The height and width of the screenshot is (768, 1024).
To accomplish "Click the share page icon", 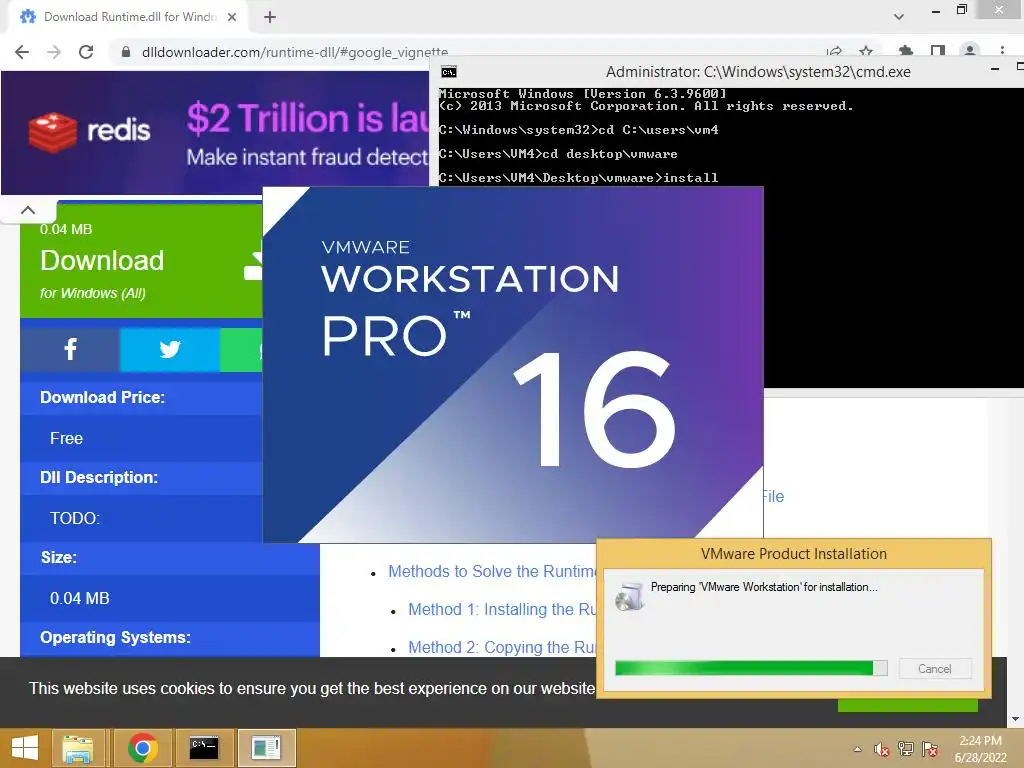I will (834, 52).
